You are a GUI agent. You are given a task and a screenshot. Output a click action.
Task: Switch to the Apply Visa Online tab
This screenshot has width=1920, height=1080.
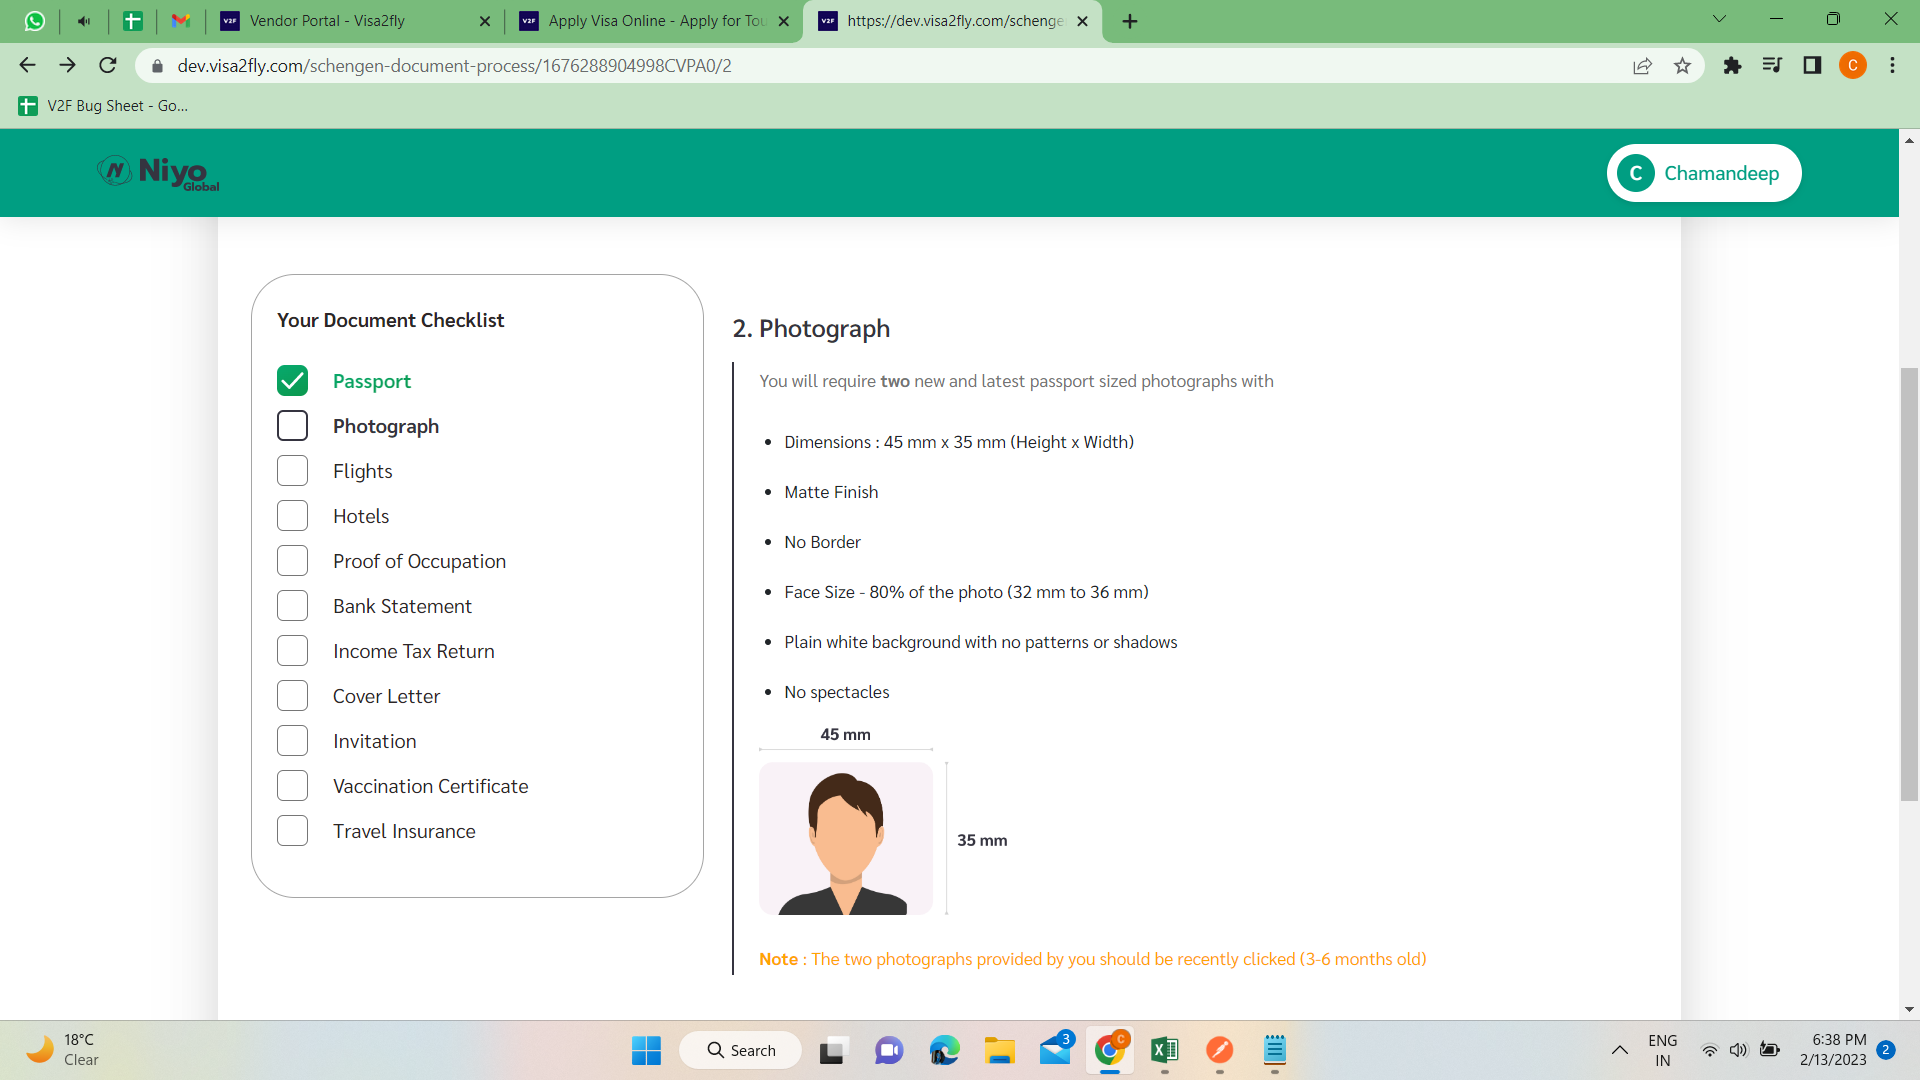point(655,21)
